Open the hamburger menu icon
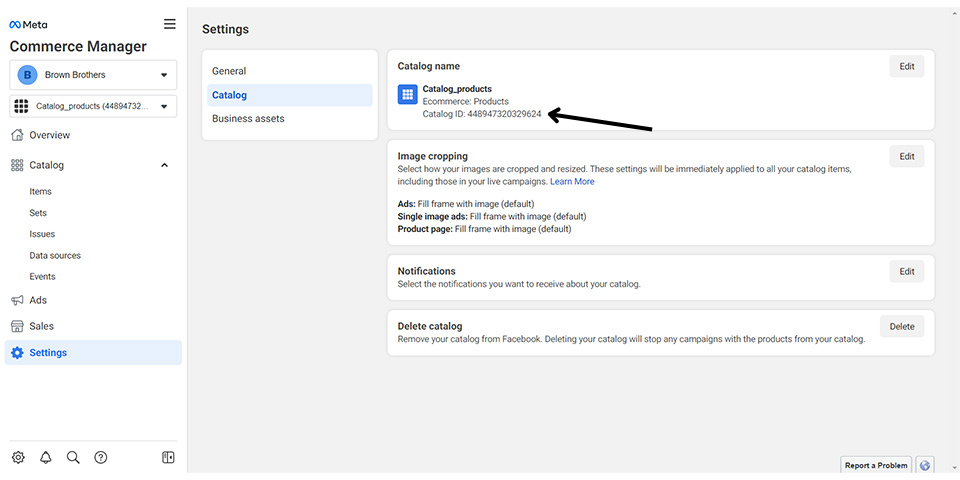Image resolution: width=960 pixels, height=480 pixels. 170,24
